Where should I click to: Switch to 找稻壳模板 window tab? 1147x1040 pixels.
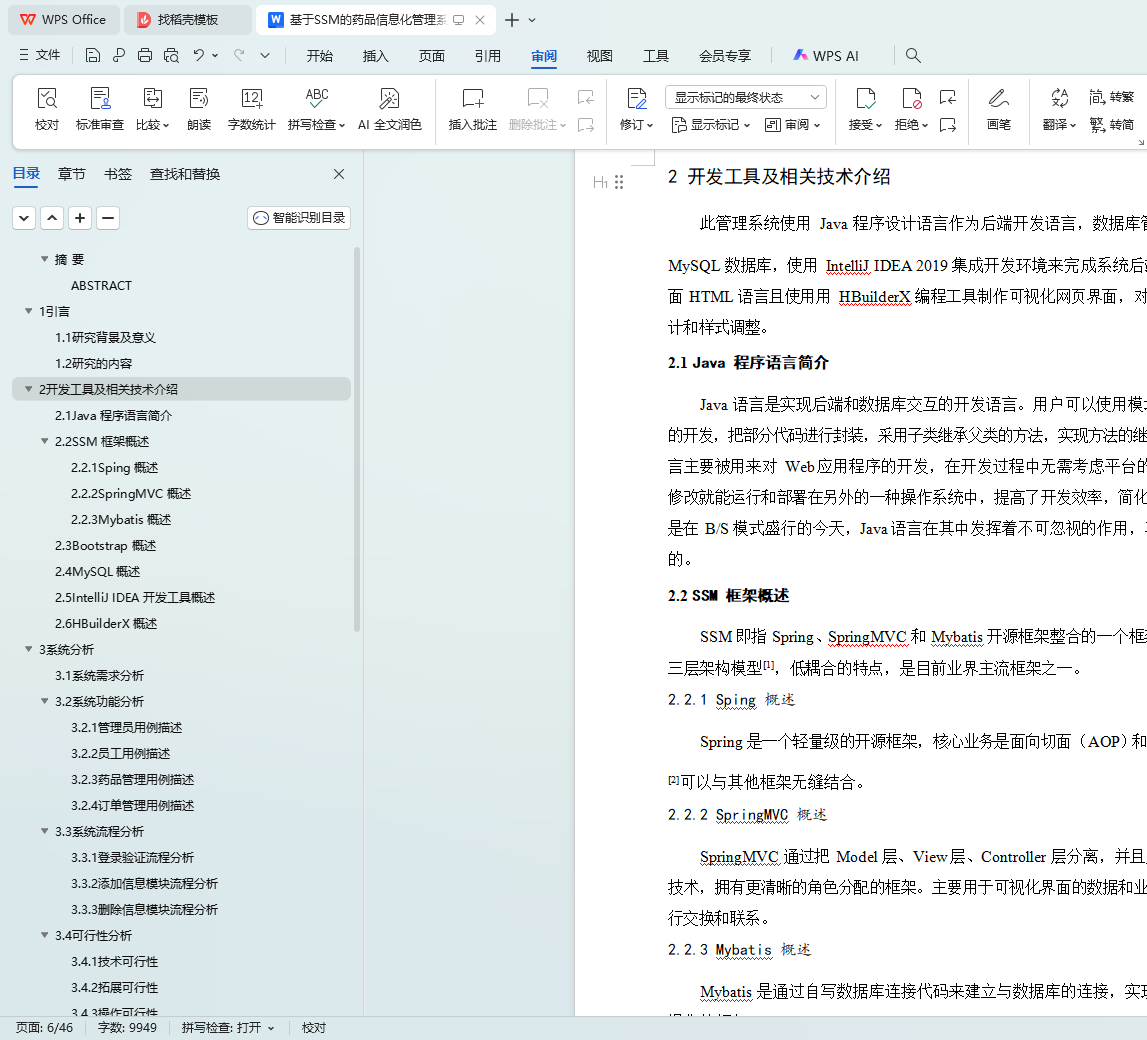coord(187,20)
